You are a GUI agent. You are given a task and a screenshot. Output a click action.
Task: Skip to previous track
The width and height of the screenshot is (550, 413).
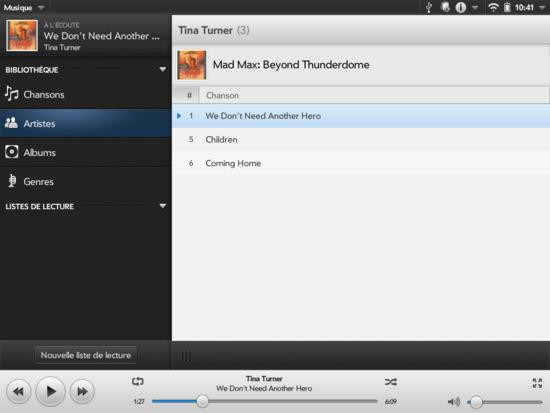[x=19, y=391]
